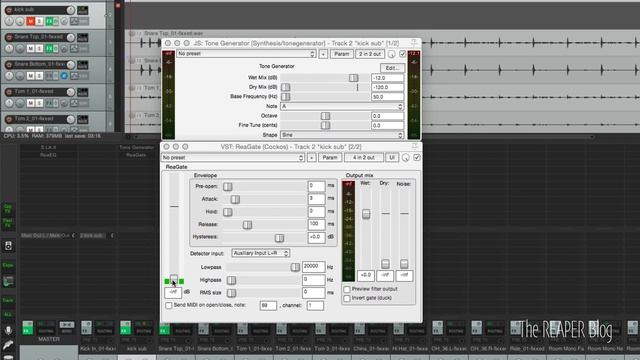Click Tone Generator wet/dry knob icon
The height and width of the screenshot is (360, 640).
click(x=391, y=54)
